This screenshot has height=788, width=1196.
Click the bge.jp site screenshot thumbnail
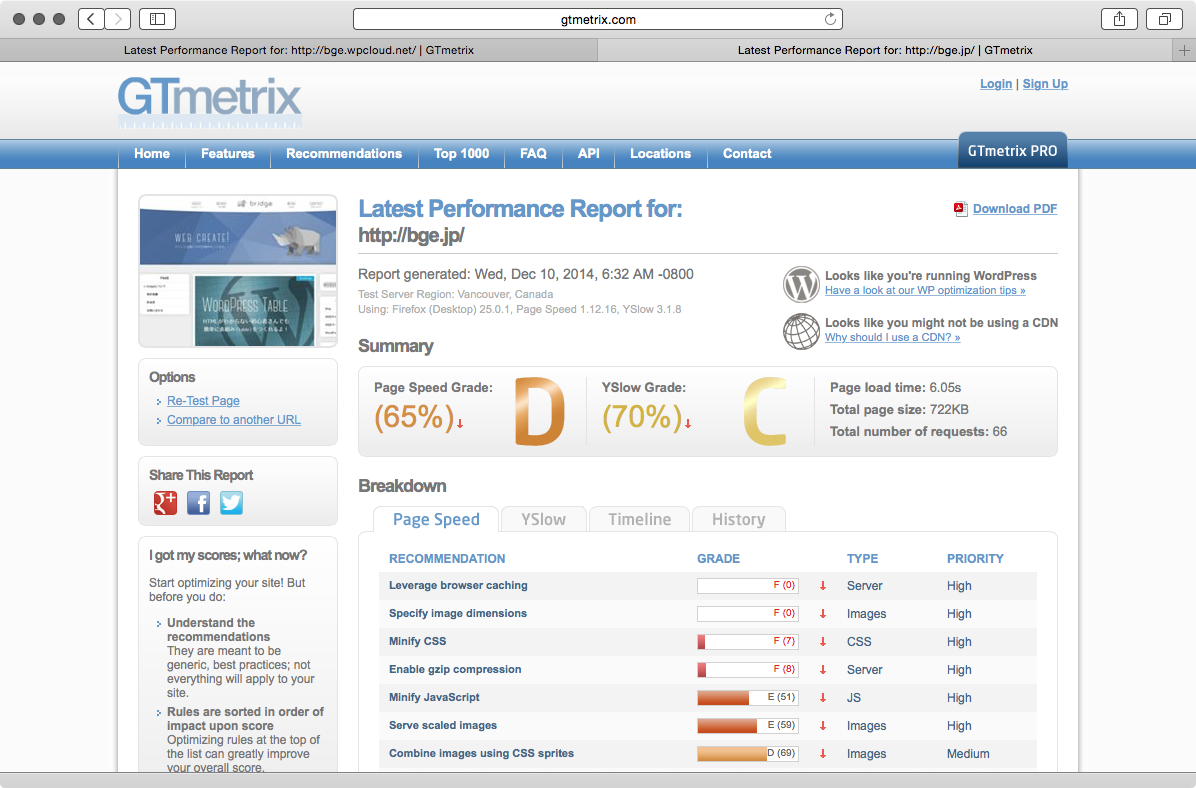[x=238, y=271]
